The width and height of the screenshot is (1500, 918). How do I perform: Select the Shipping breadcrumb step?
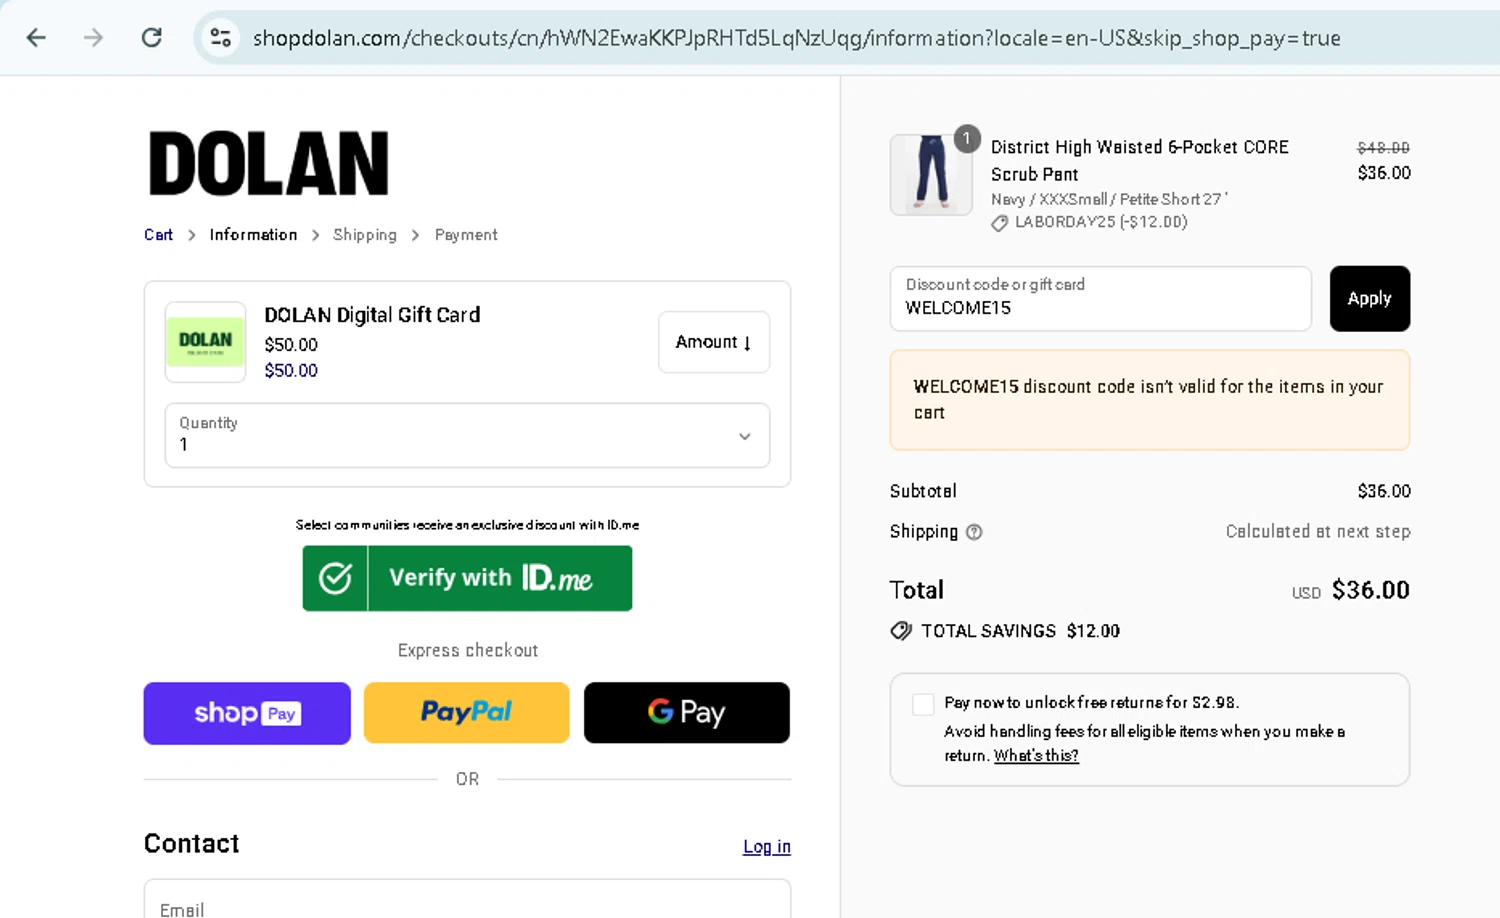(x=365, y=235)
